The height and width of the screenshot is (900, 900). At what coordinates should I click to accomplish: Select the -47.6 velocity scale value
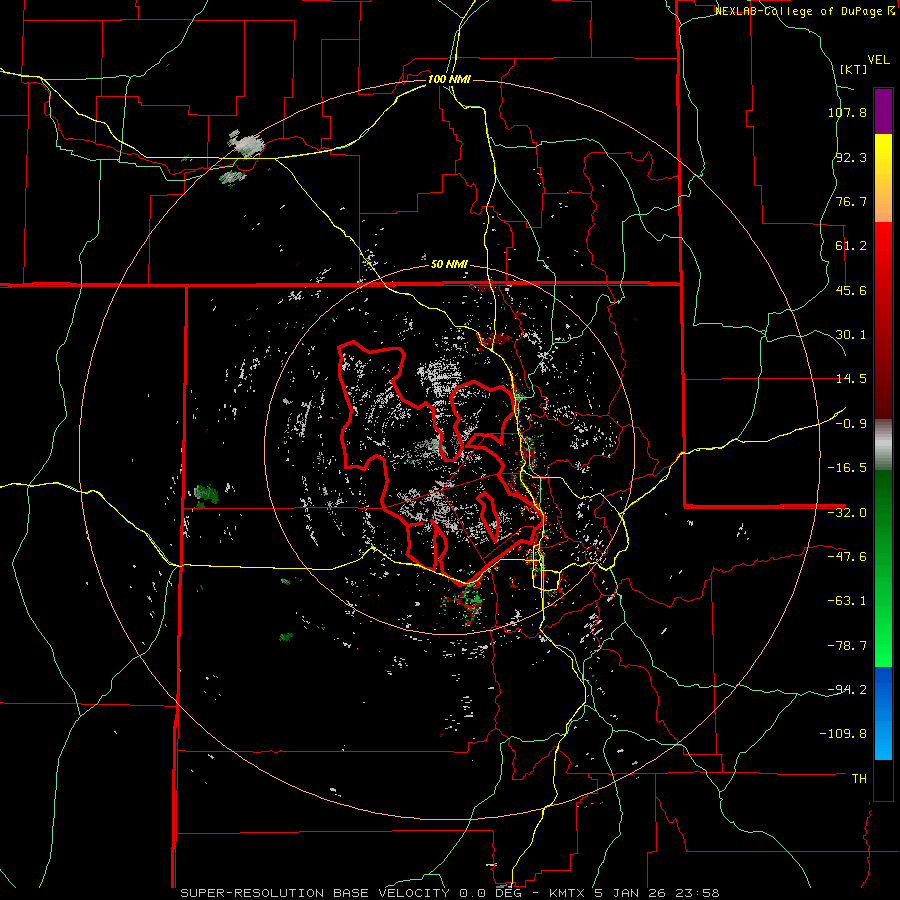coord(847,557)
